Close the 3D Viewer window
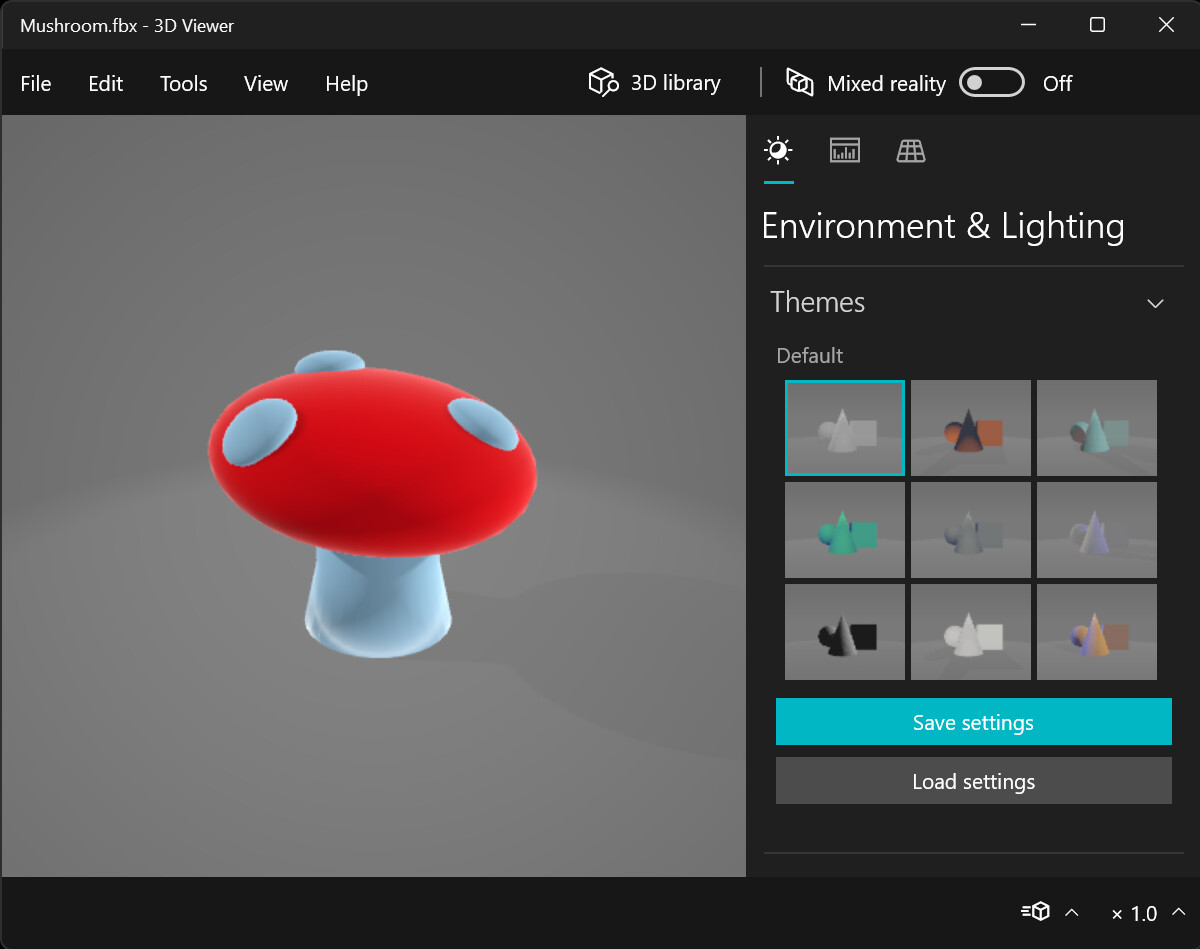Screen dimensions: 1200x949 click(x=1166, y=25)
